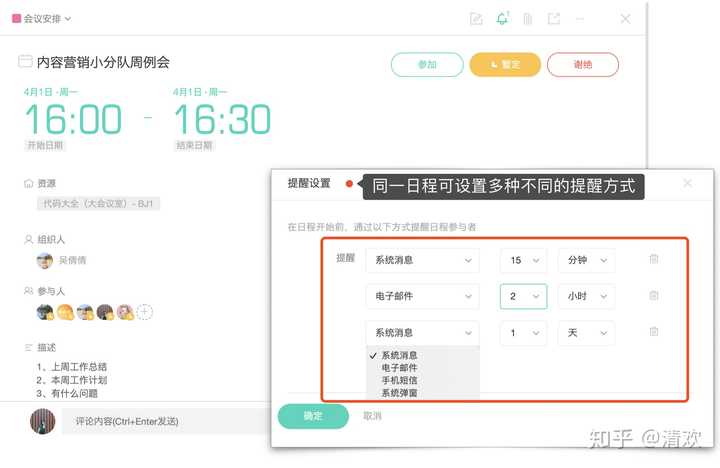This screenshot has width=720, height=468.
Task: Open the 会议安排 calendar dropdown
Action: tap(41, 18)
